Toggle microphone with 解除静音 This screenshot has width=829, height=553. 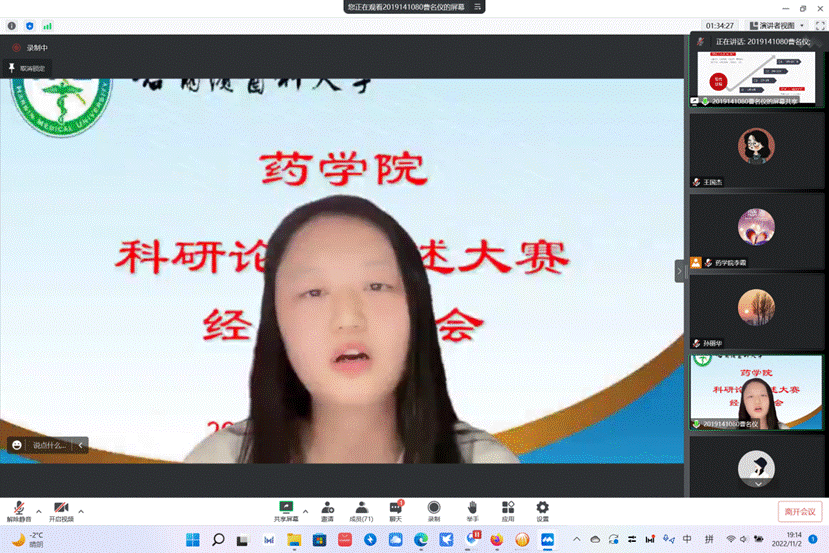(x=19, y=509)
